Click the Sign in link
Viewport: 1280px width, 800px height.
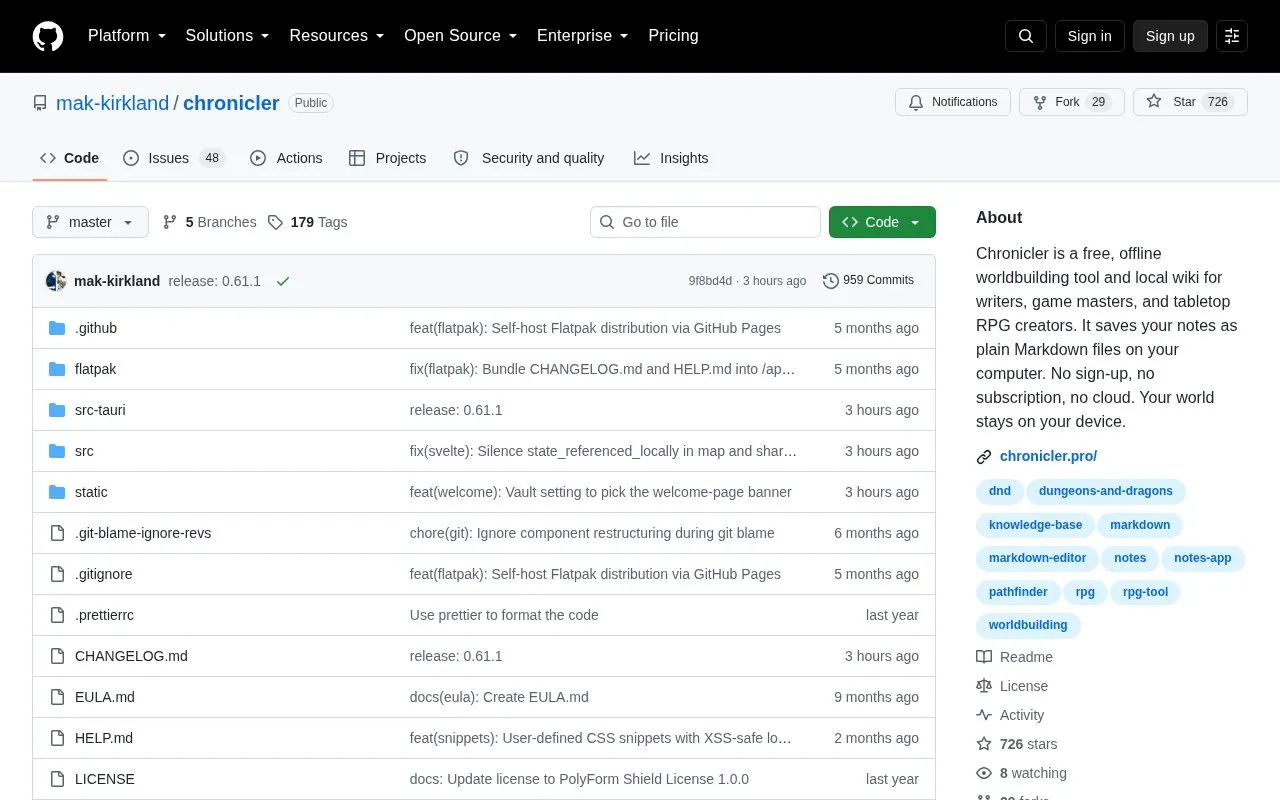pos(1089,36)
